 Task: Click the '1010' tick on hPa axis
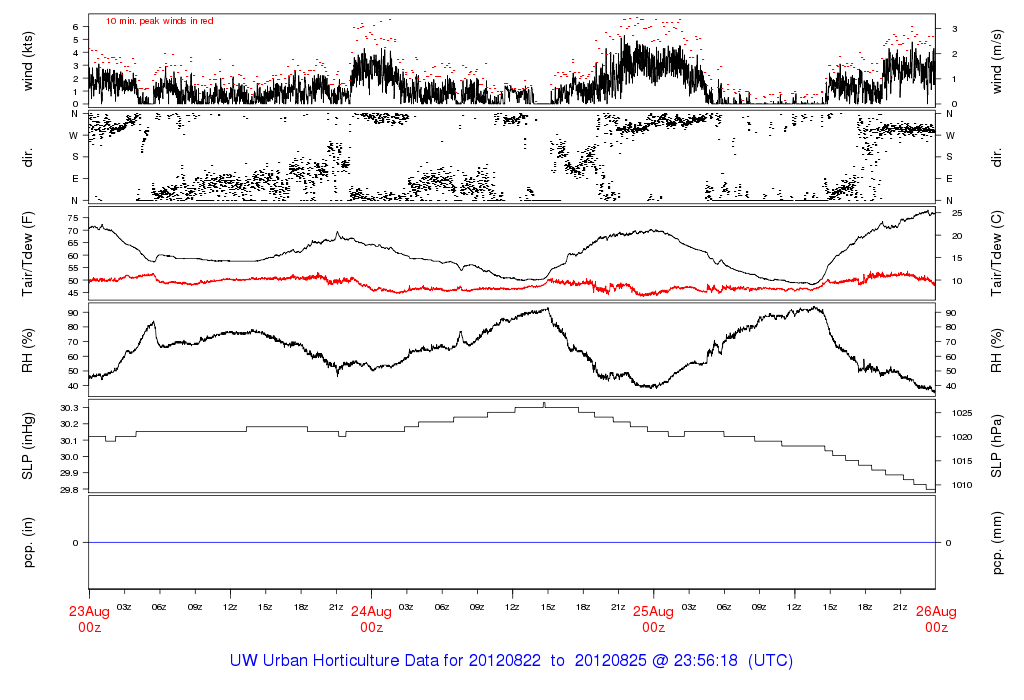click(x=962, y=485)
